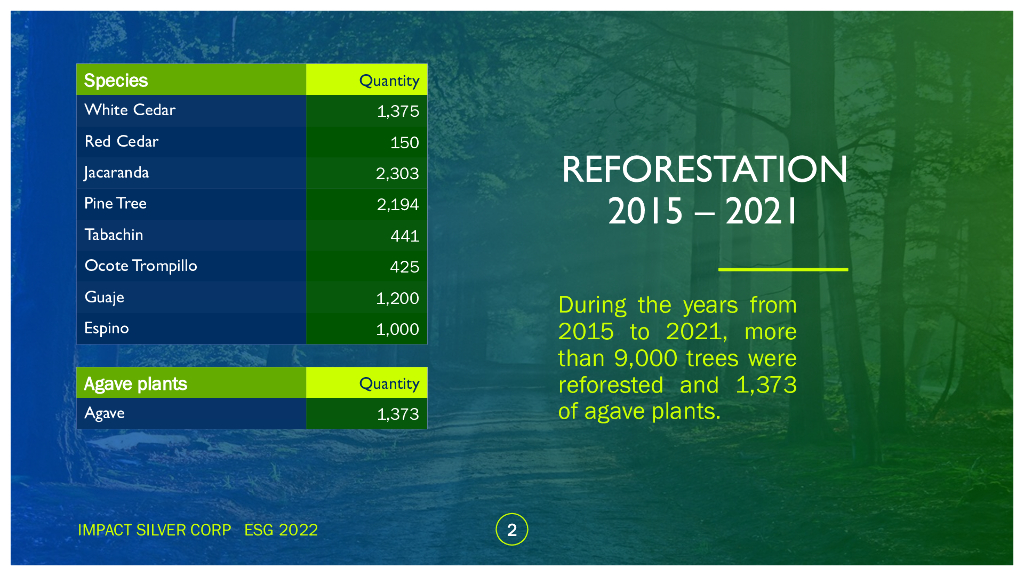The image size is (1024, 576).
Task: Click the Quantity header of the species table
Action: click(366, 80)
